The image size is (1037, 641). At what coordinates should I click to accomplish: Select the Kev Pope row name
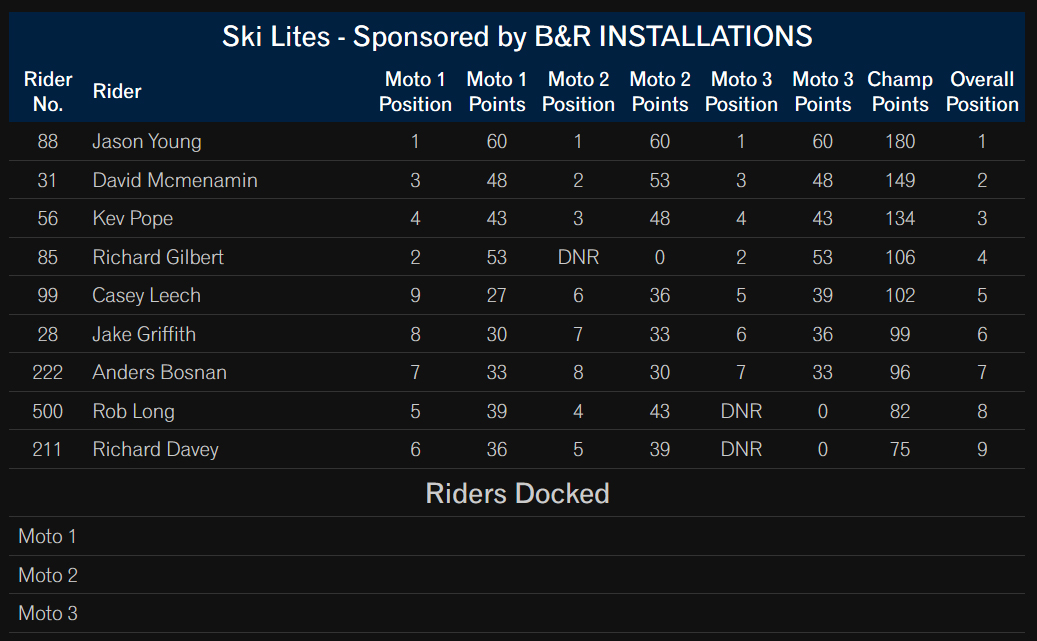[x=132, y=218]
